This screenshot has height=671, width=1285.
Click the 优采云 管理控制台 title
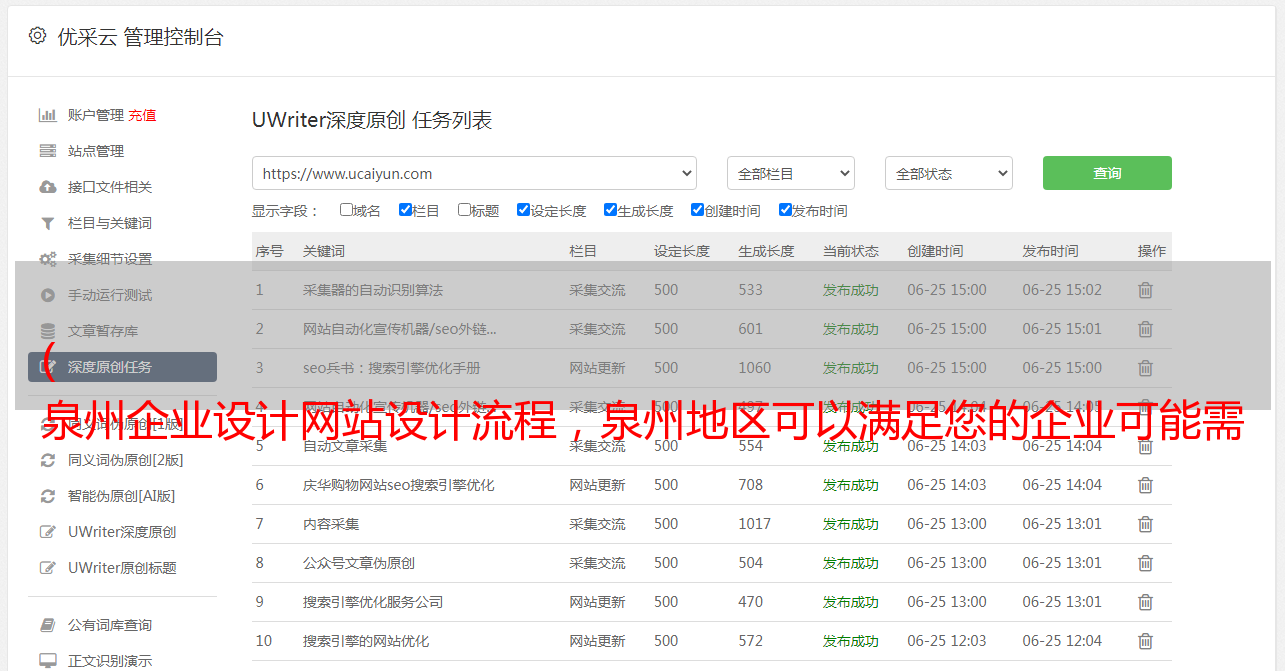click(140, 37)
